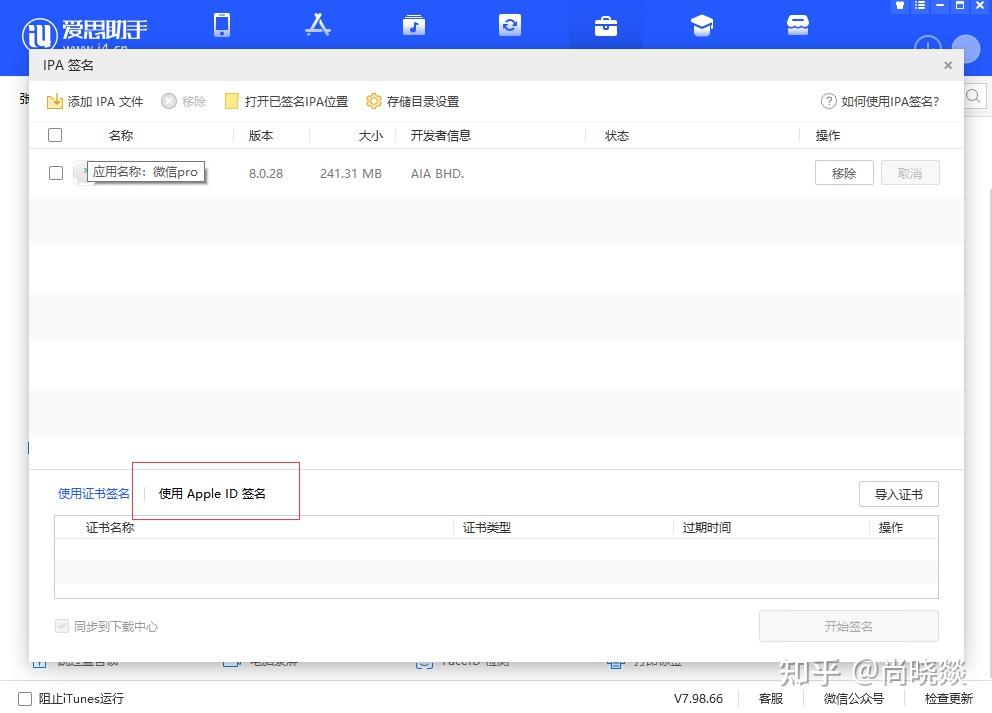Click the 状态 column header

[x=617, y=135]
